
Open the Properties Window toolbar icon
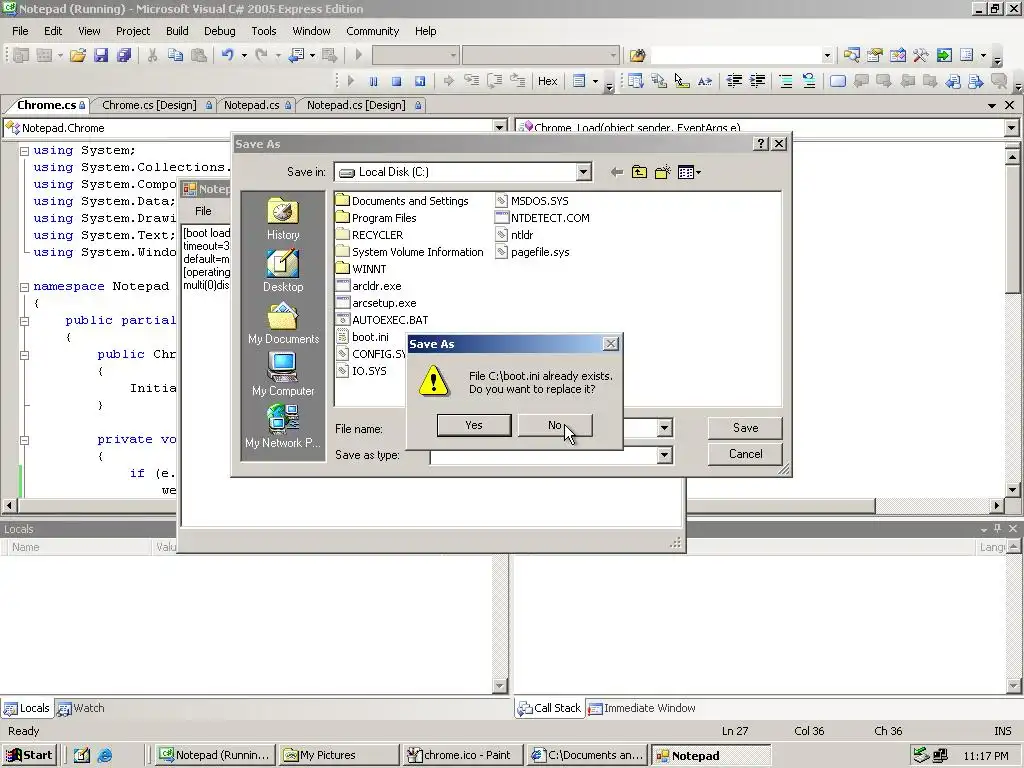tap(874, 56)
